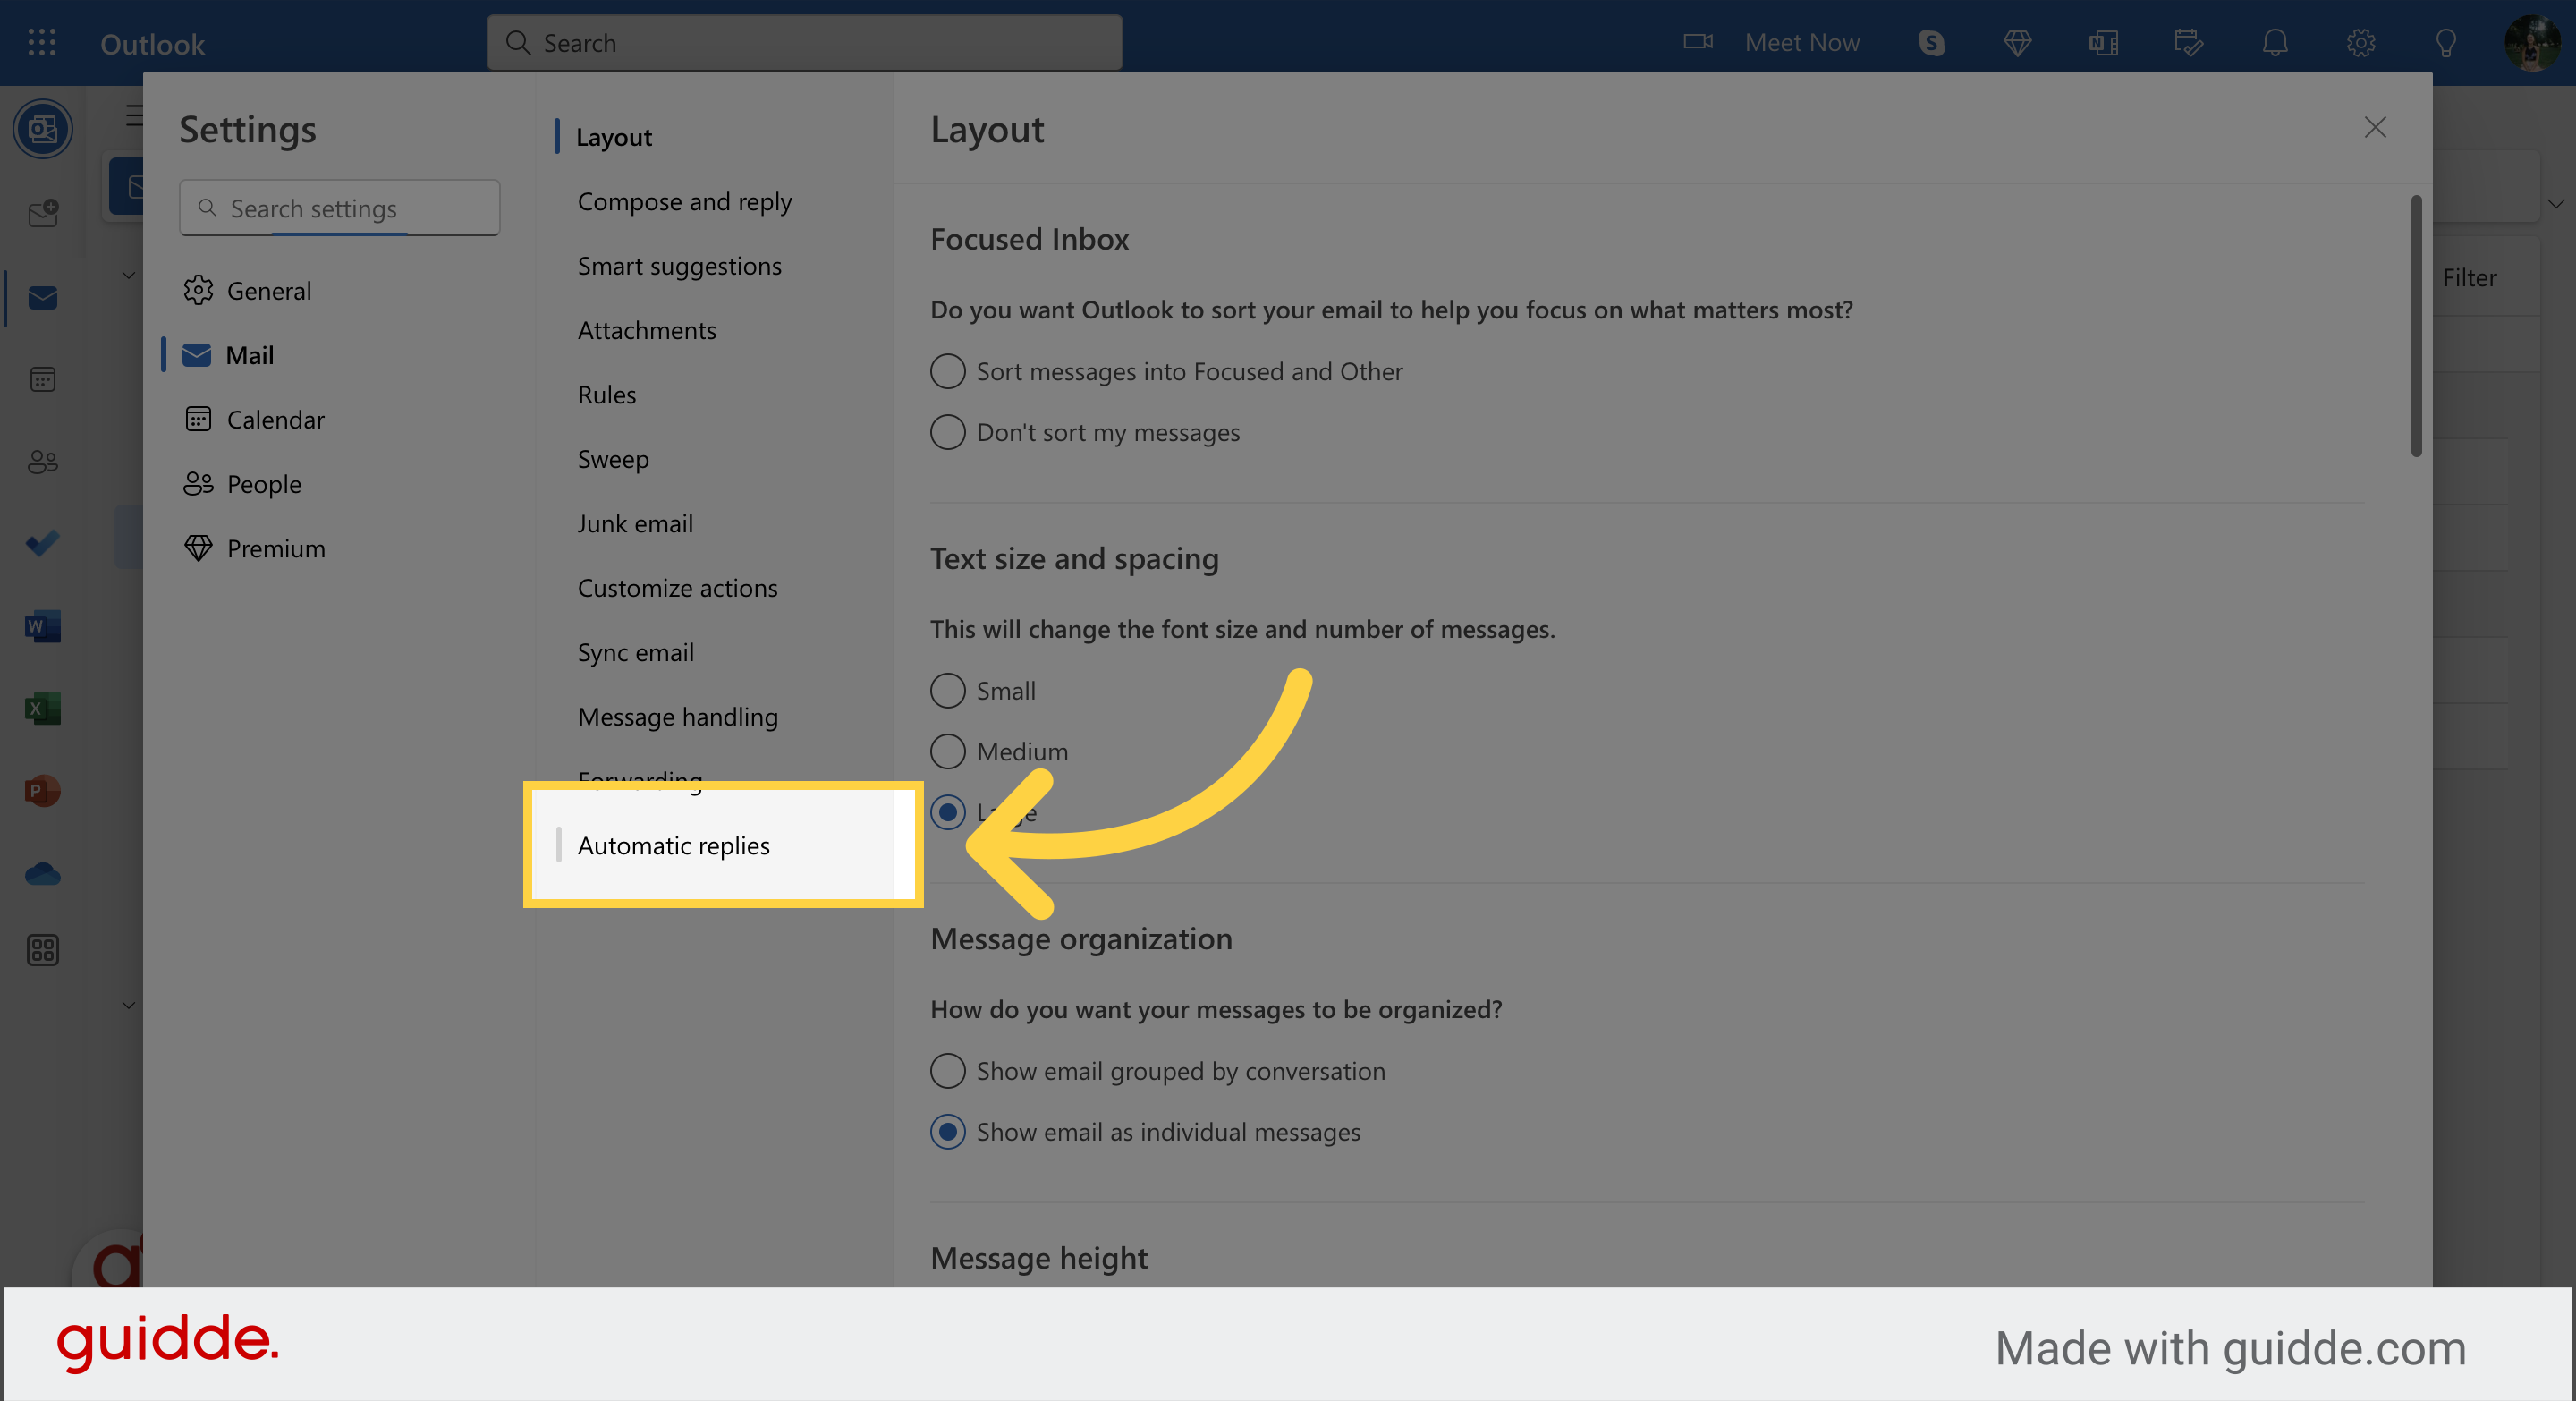The image size is (2576, 1401).
Task: Choose Large text size radio
Action: click(x=947, y=812)
